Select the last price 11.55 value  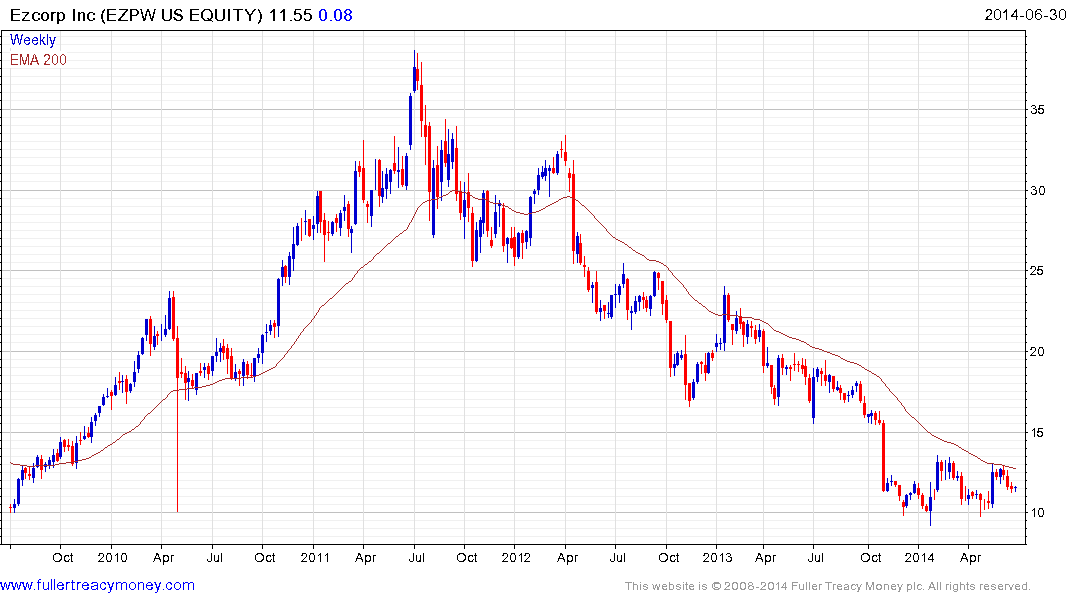point(290,15)
